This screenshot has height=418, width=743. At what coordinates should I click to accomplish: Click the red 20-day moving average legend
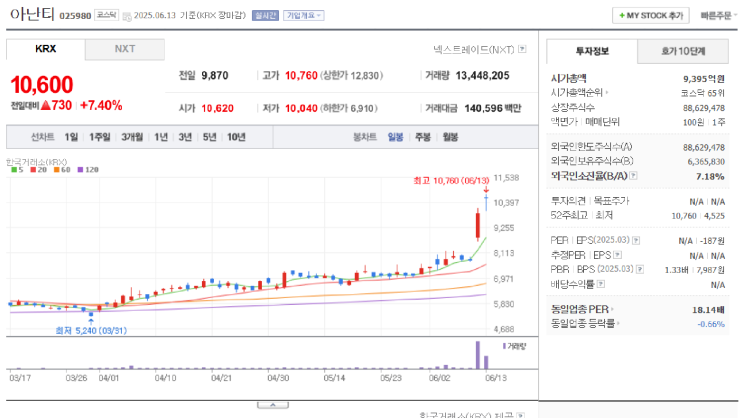click(x=38, y=170)
